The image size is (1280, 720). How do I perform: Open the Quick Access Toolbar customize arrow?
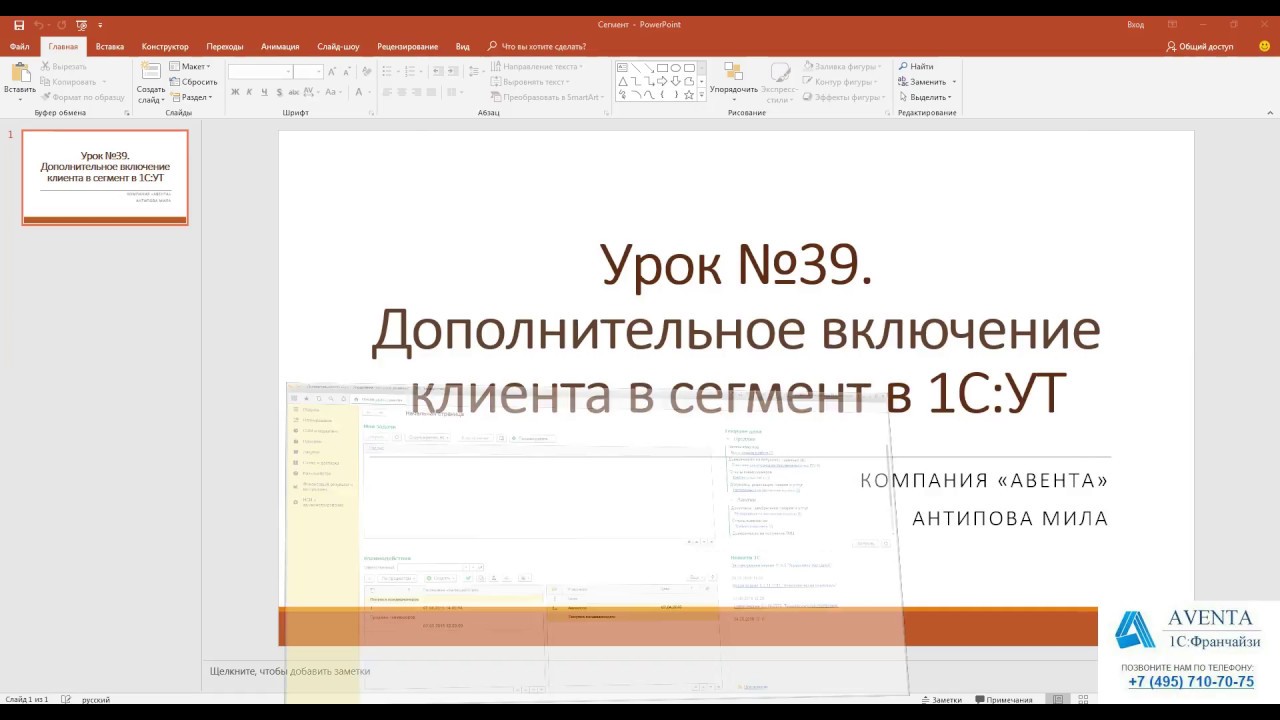100,25
